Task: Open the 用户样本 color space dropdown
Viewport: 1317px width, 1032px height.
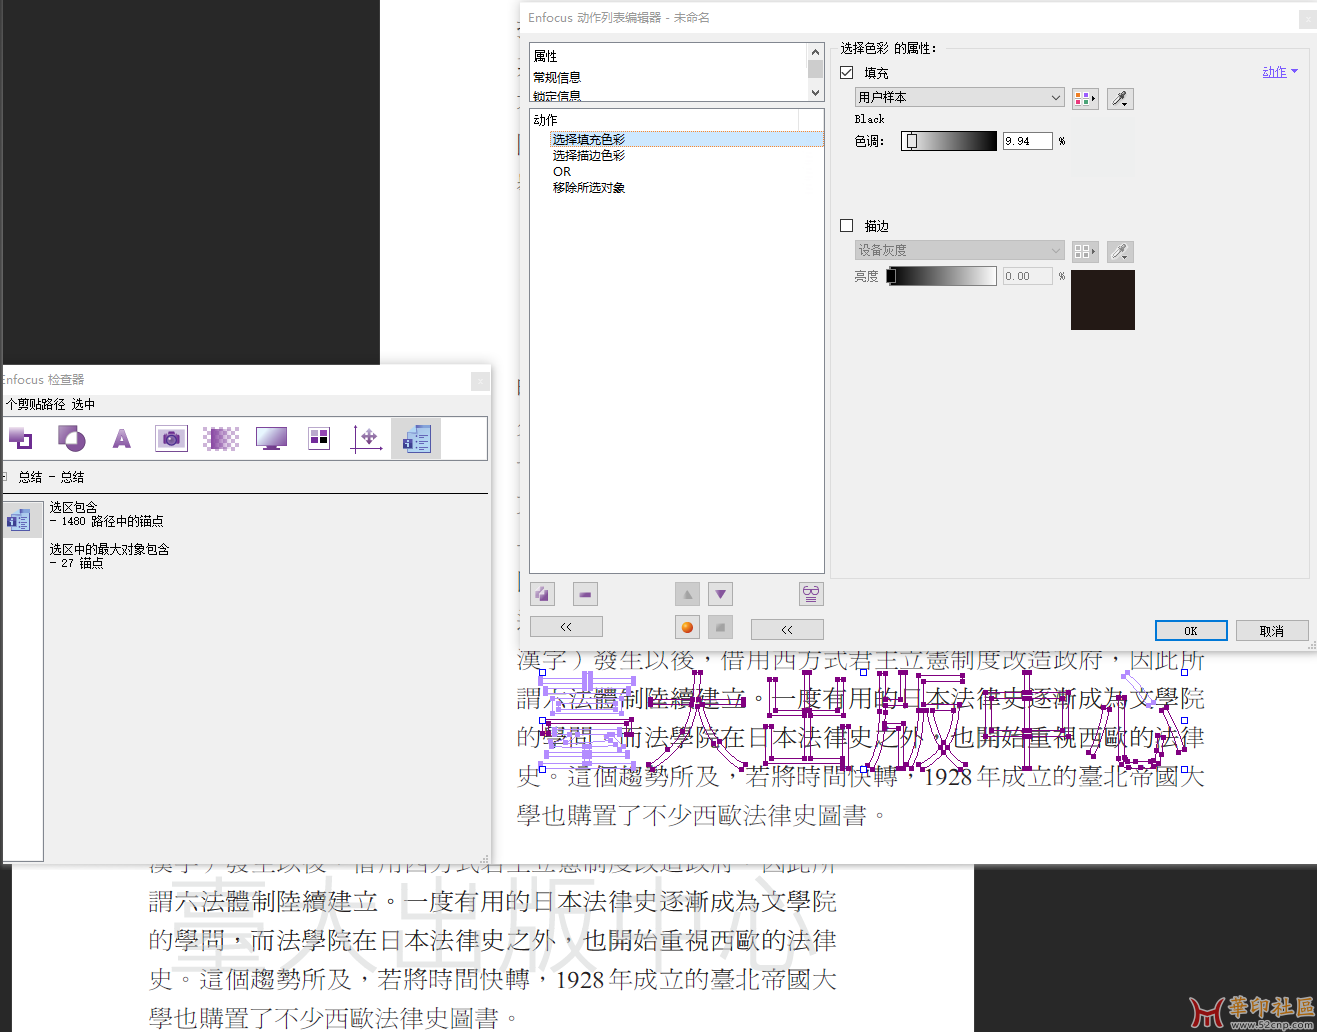Action: click(x=960, y=97)
